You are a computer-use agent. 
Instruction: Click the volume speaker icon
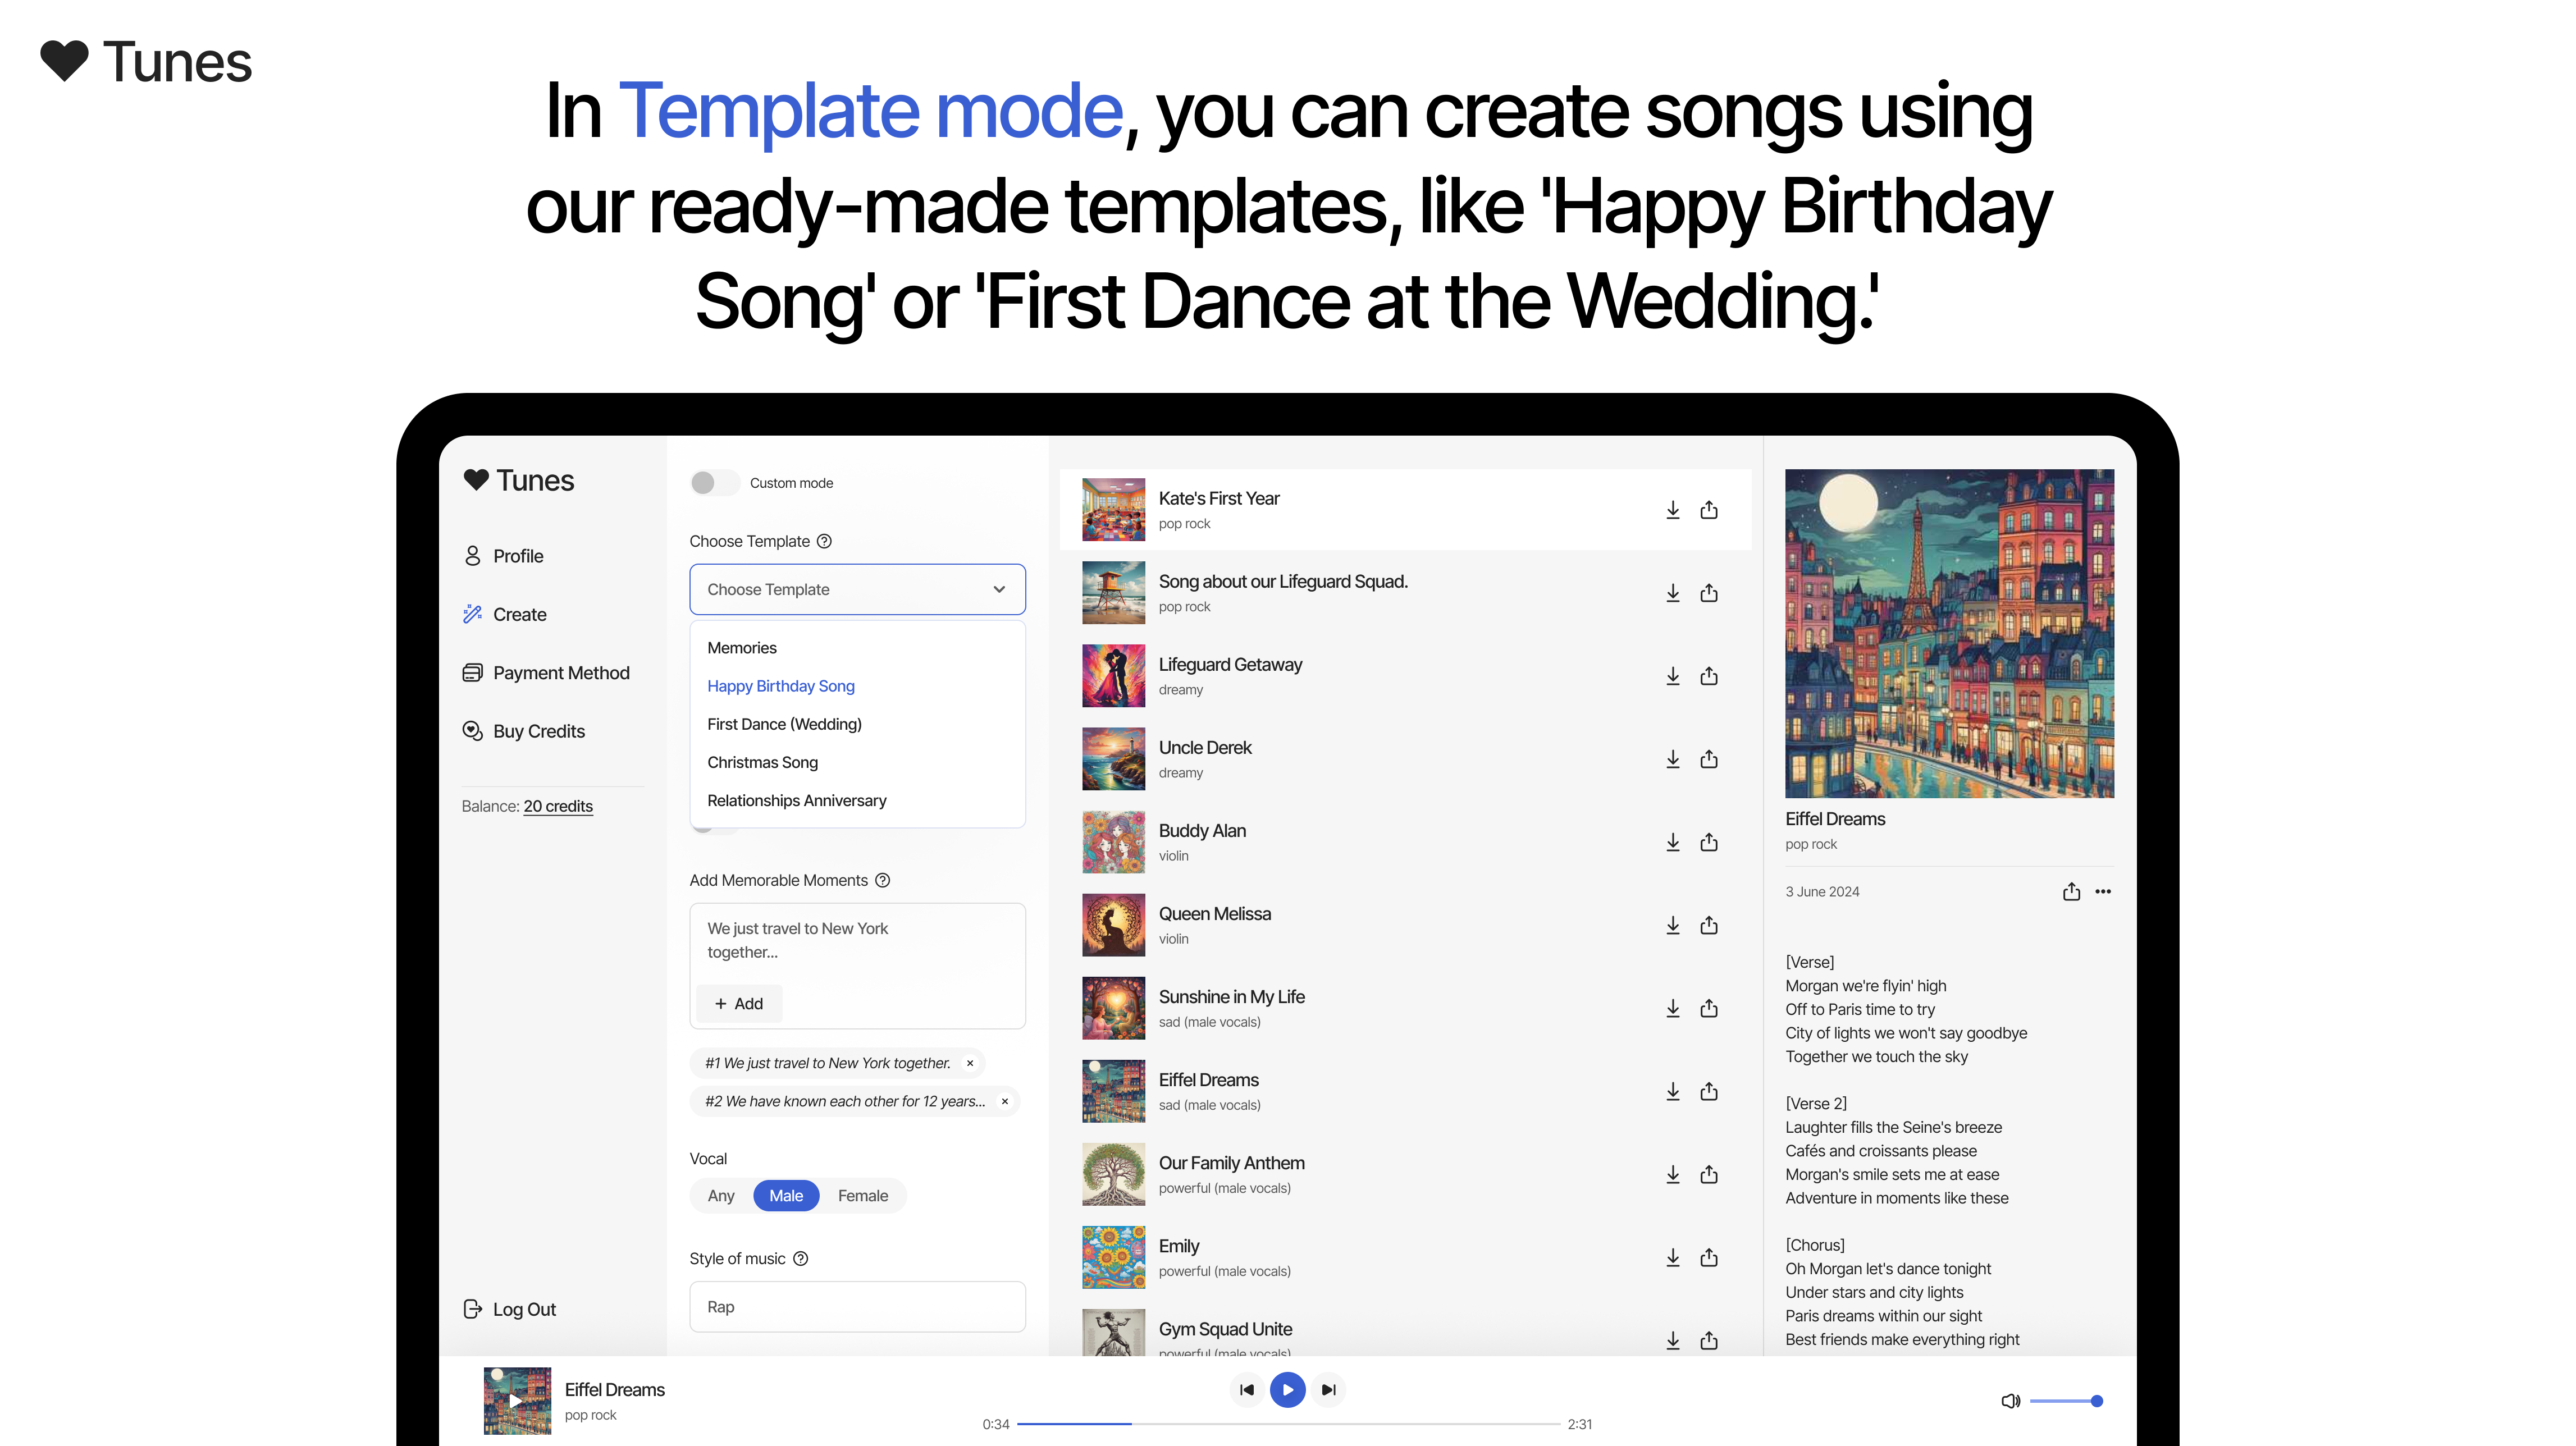(x=2010, y=1401)
